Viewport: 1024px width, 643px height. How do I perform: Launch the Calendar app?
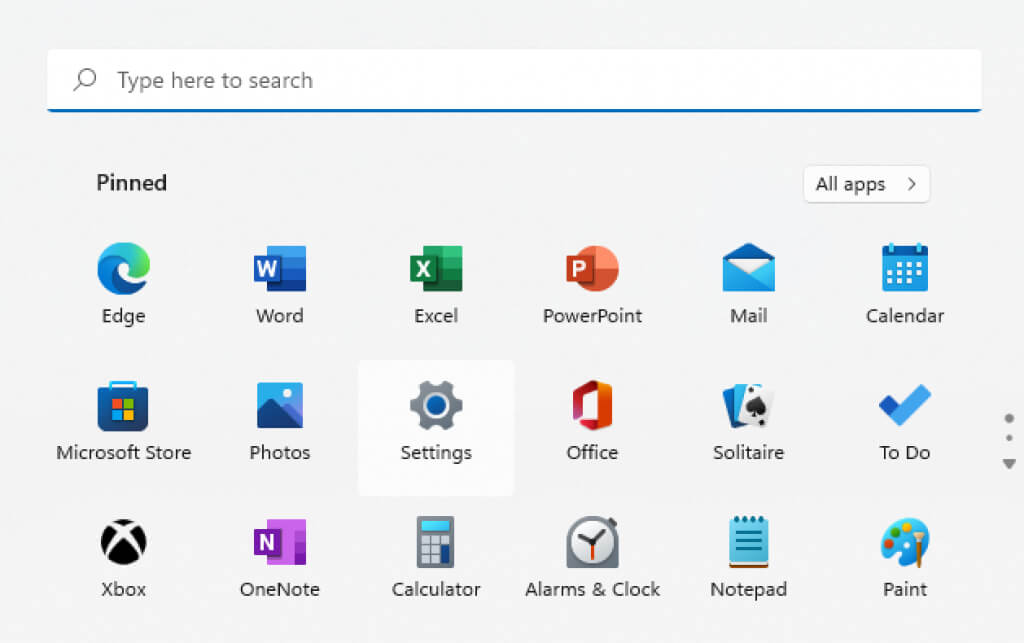coord(904,269)
